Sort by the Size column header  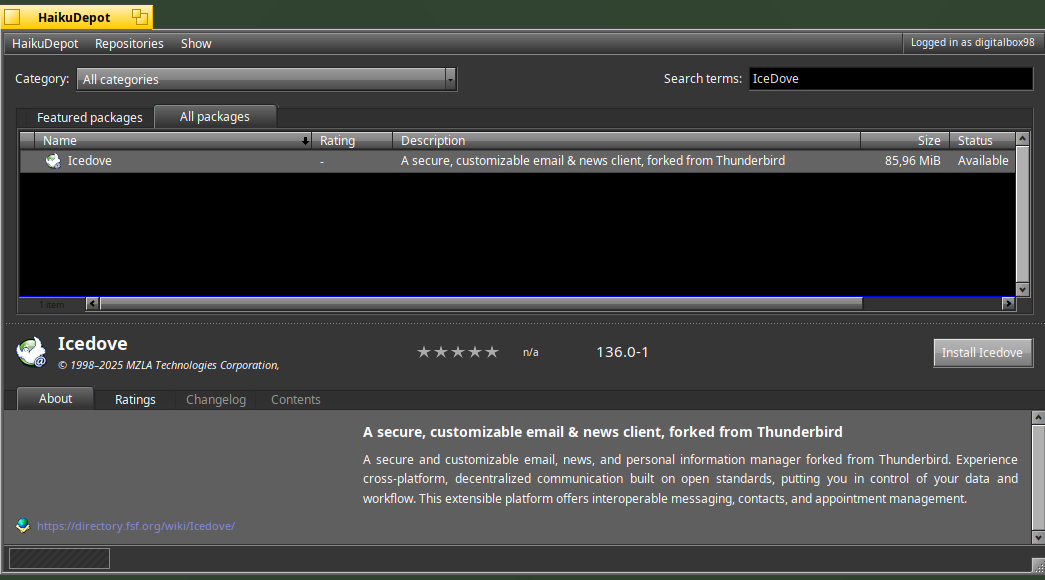[x=905, y=141]
